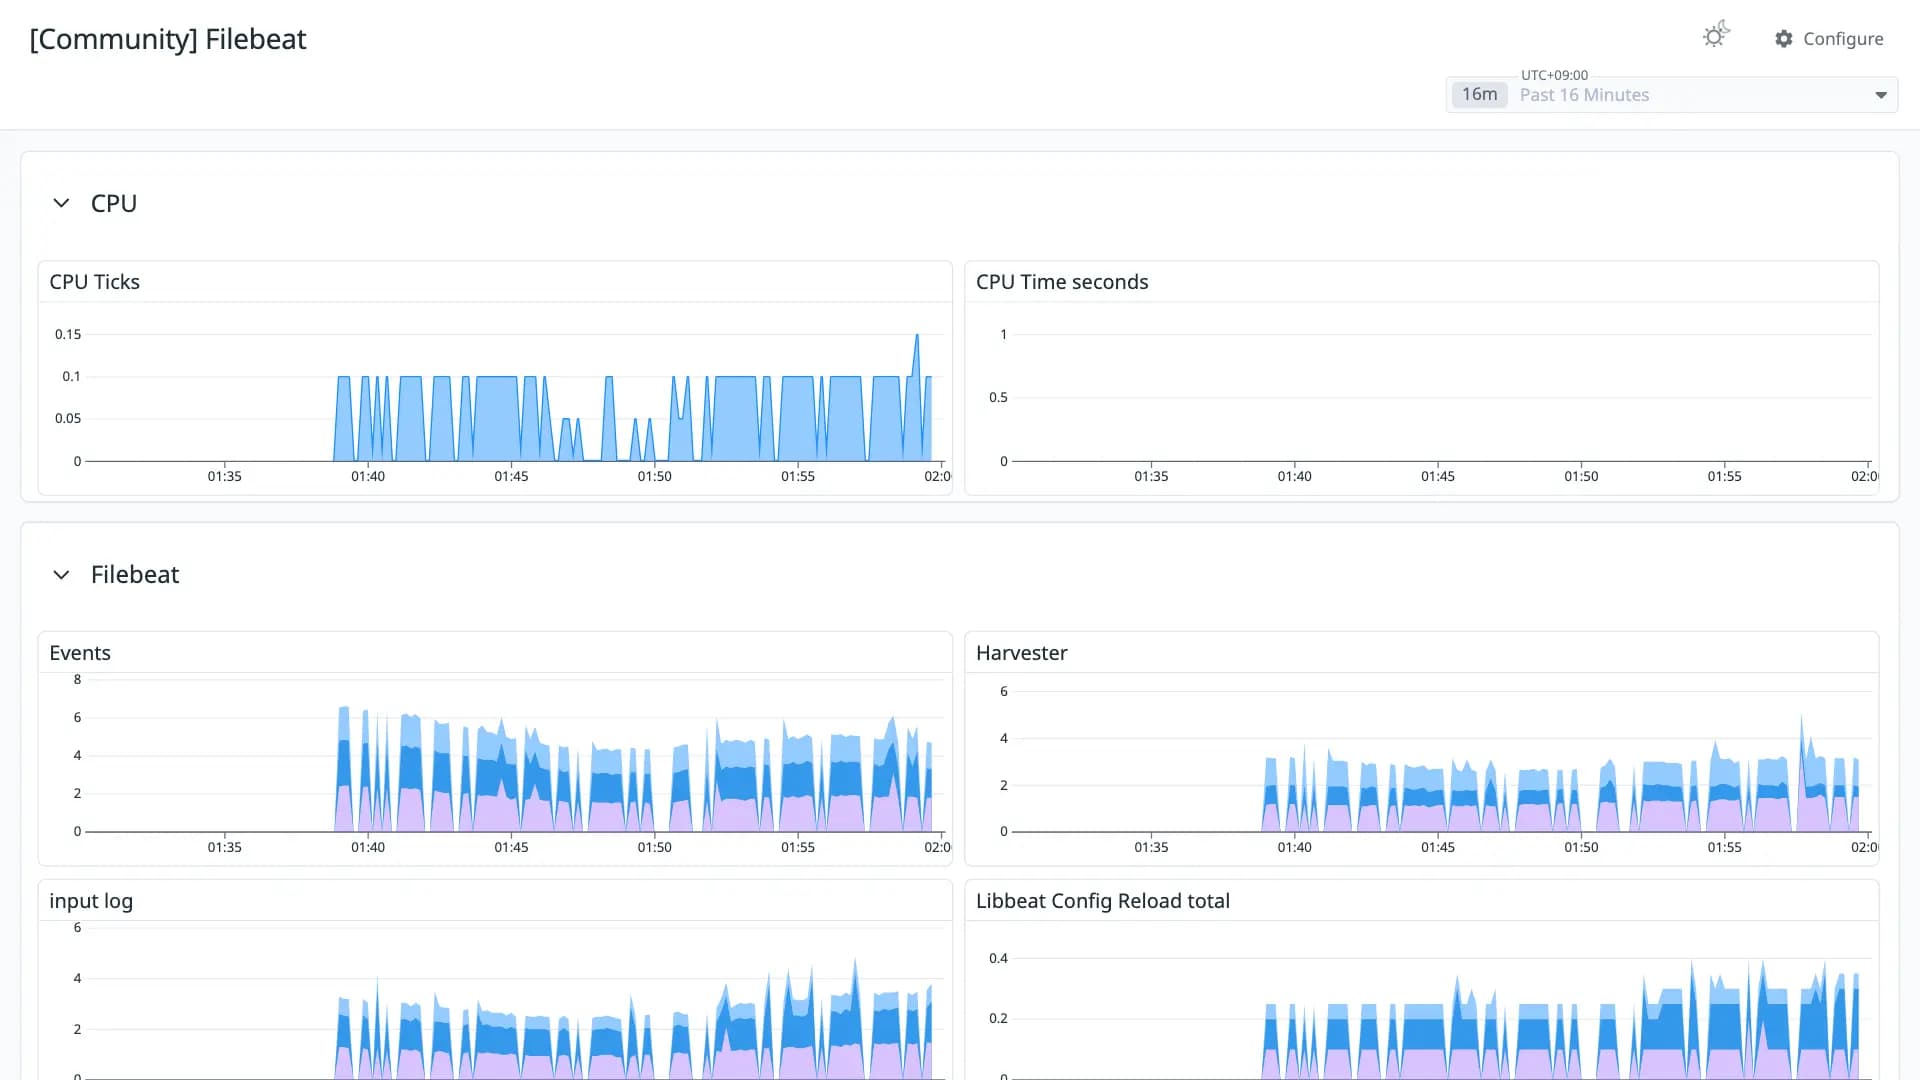Click the Filebeat section heading
This screenshot has height=1080, width=1920.
135,575
